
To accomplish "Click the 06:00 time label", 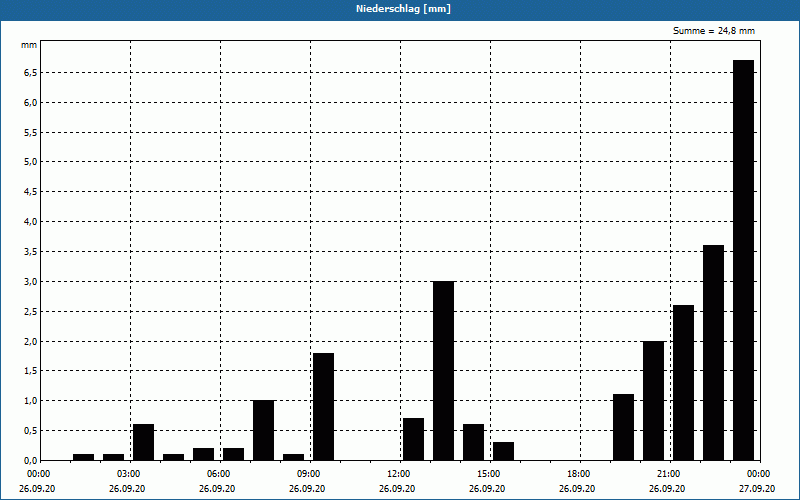I will (x=218, y=474).
